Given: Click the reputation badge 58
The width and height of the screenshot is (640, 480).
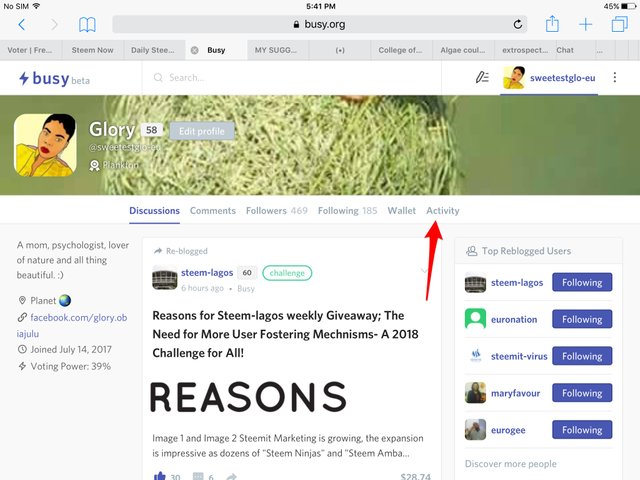Looking at the screenshot, I should [x=152, y=130].
